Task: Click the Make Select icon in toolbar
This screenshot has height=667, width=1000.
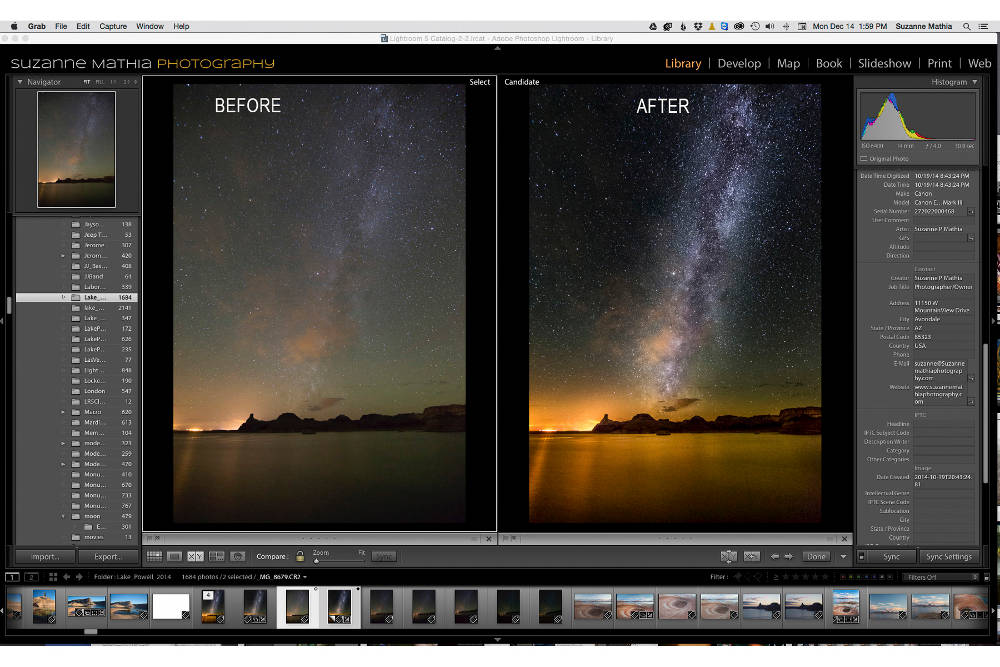Action: tap(752, 556)
